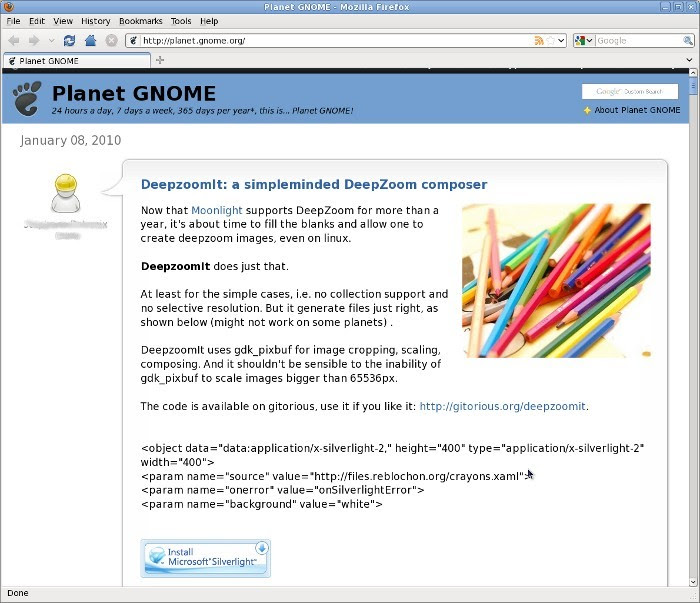Follow the Moonlight link
The width and height of the screenshot is (700, 603).
pos(217,210)
